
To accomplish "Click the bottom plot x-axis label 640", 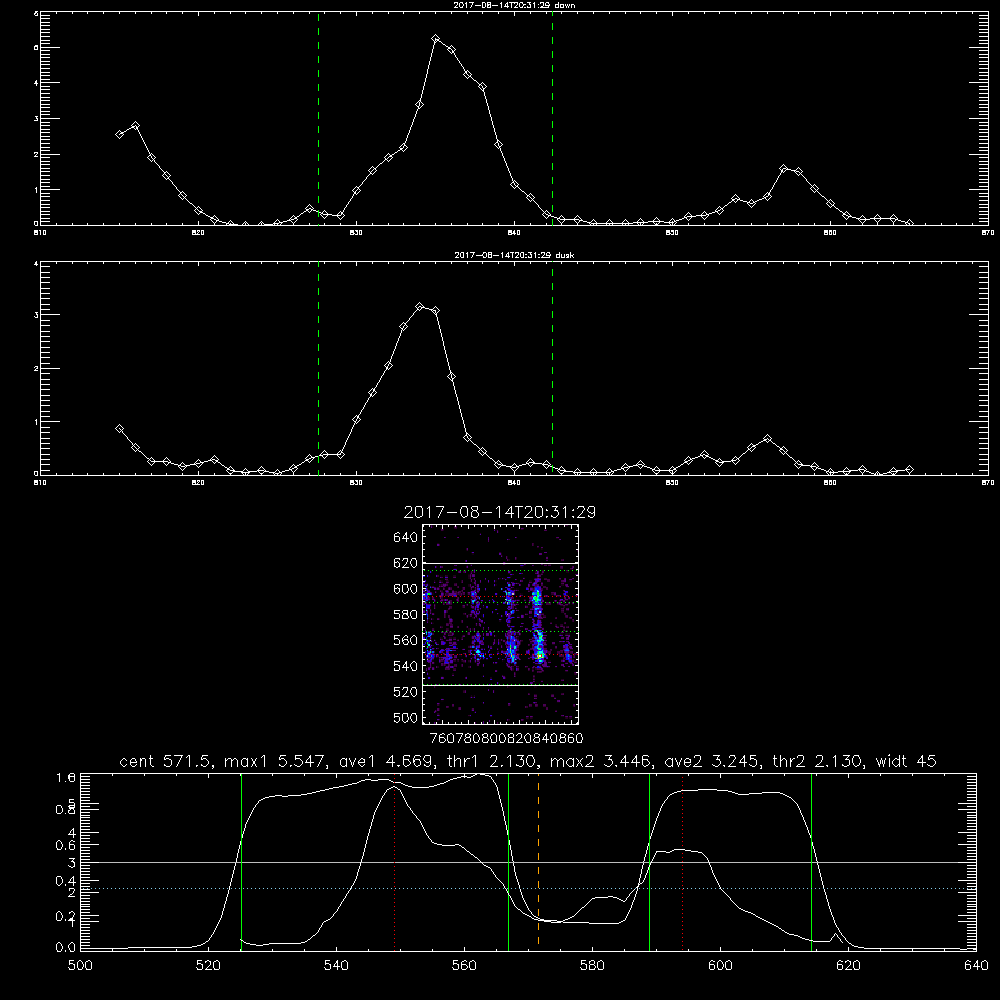I will tap(976, 966).
